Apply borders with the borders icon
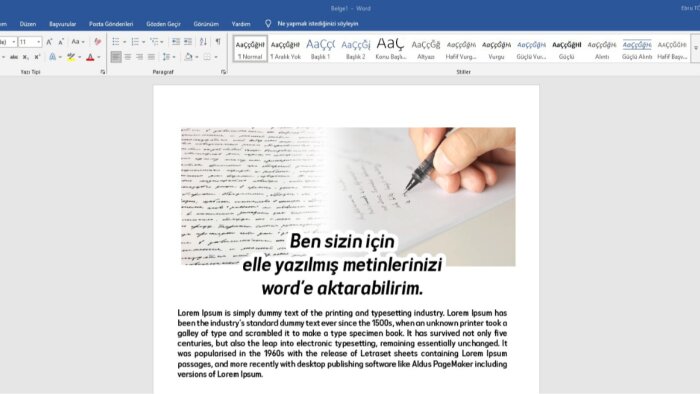Image resolution: width=700 pixels, height=394 pixels. pyautogui.click(x=207, y=57)
